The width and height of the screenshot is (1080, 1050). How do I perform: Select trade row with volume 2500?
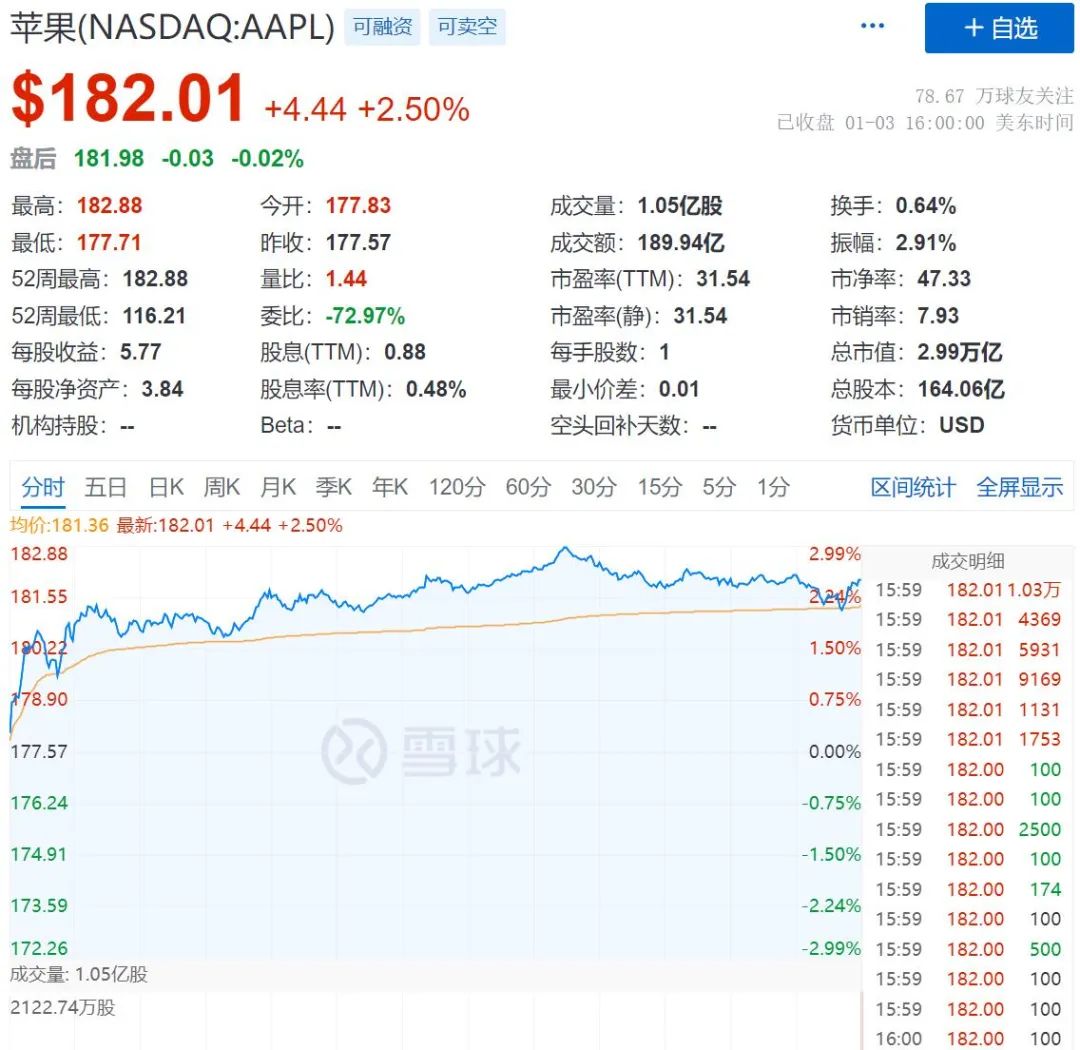pos(968,830)
